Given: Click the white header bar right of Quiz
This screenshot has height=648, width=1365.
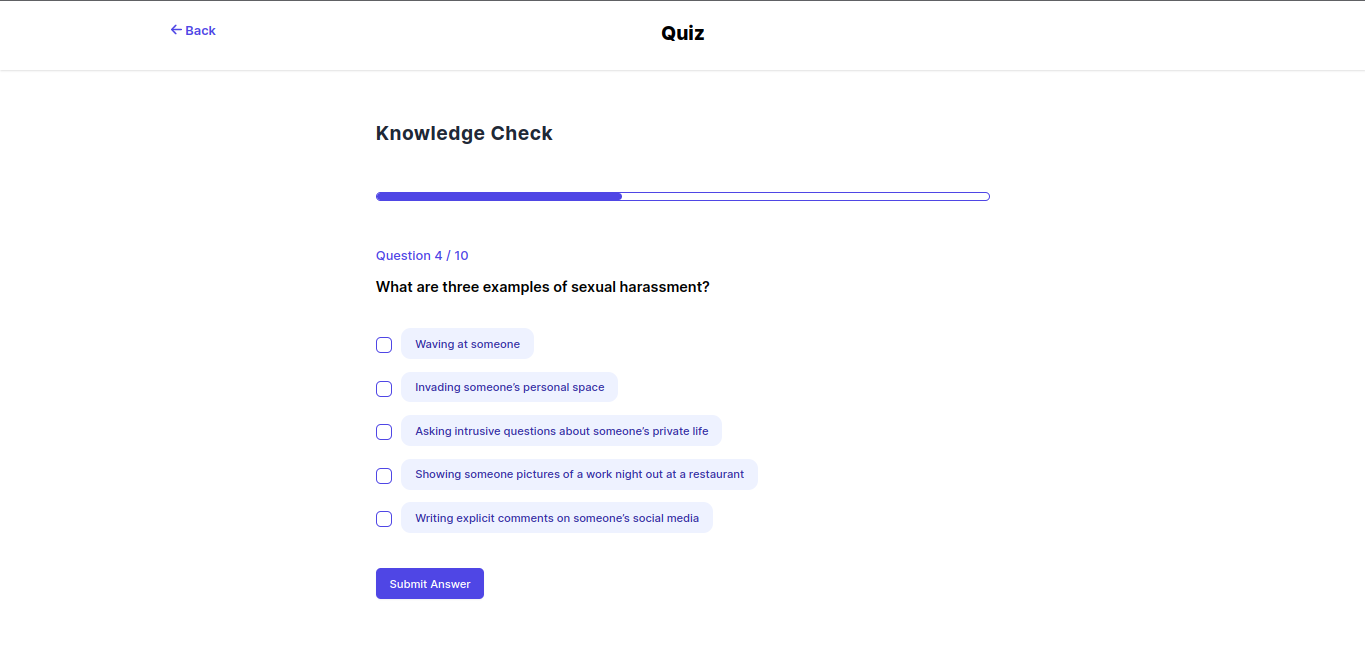Looking at the screenshot, I should click(1000, 35).
